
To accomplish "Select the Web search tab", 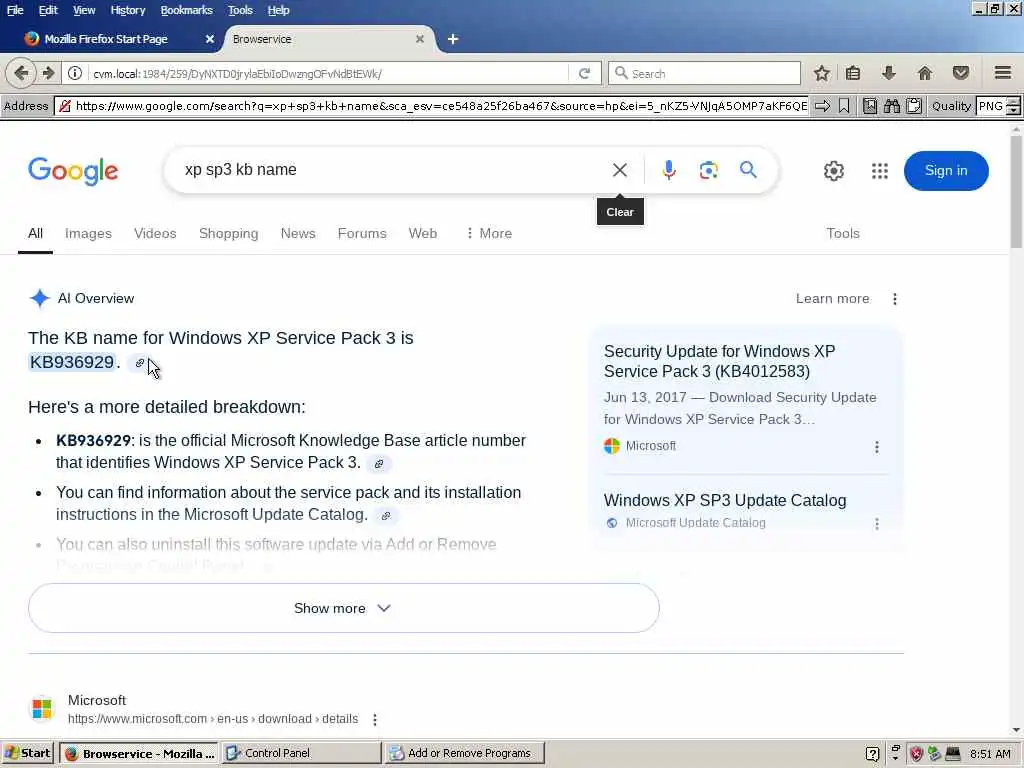I will [x=423, y=233].
